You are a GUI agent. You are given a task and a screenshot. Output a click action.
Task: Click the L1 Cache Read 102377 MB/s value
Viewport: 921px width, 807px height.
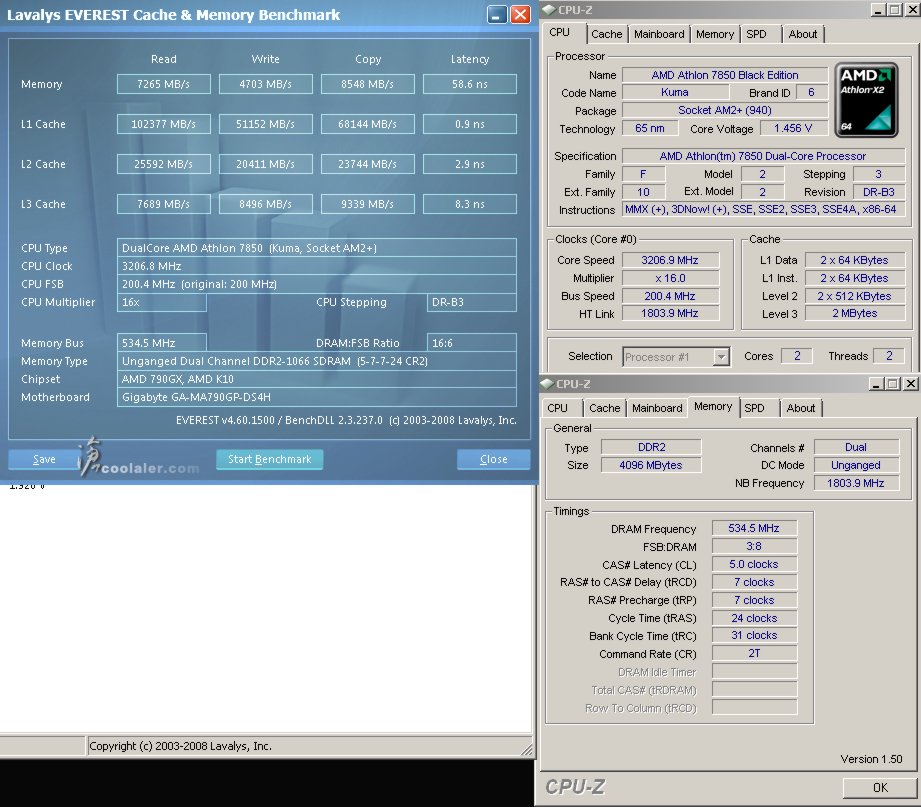click(x=163, y=124)
